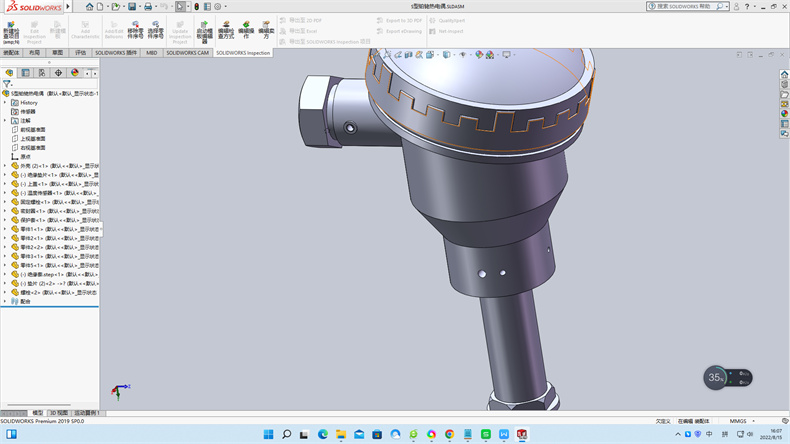
Task: Click the Print icon in top toolbar
Action: [x=148, y=6]
